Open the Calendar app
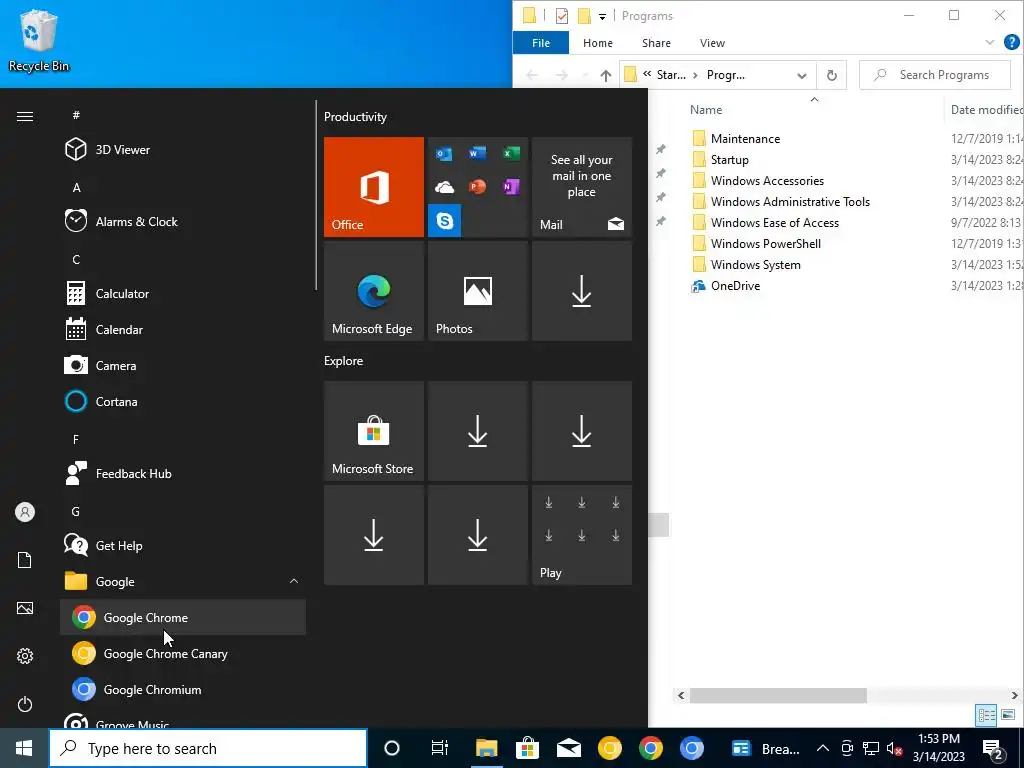 [x=183, y=329]
